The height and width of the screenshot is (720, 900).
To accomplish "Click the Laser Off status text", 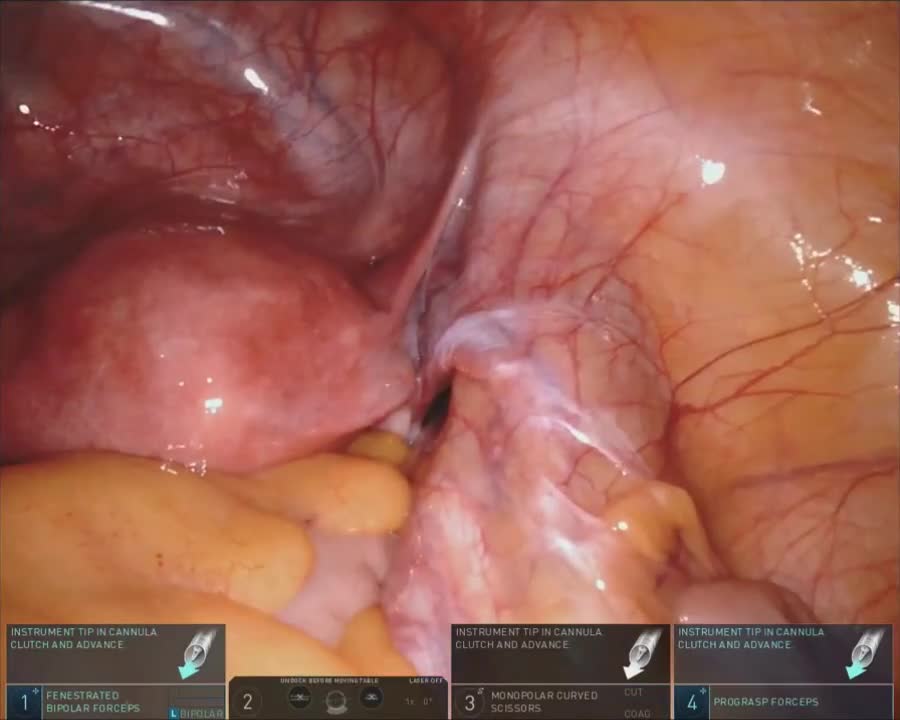I will click(425, 681).
